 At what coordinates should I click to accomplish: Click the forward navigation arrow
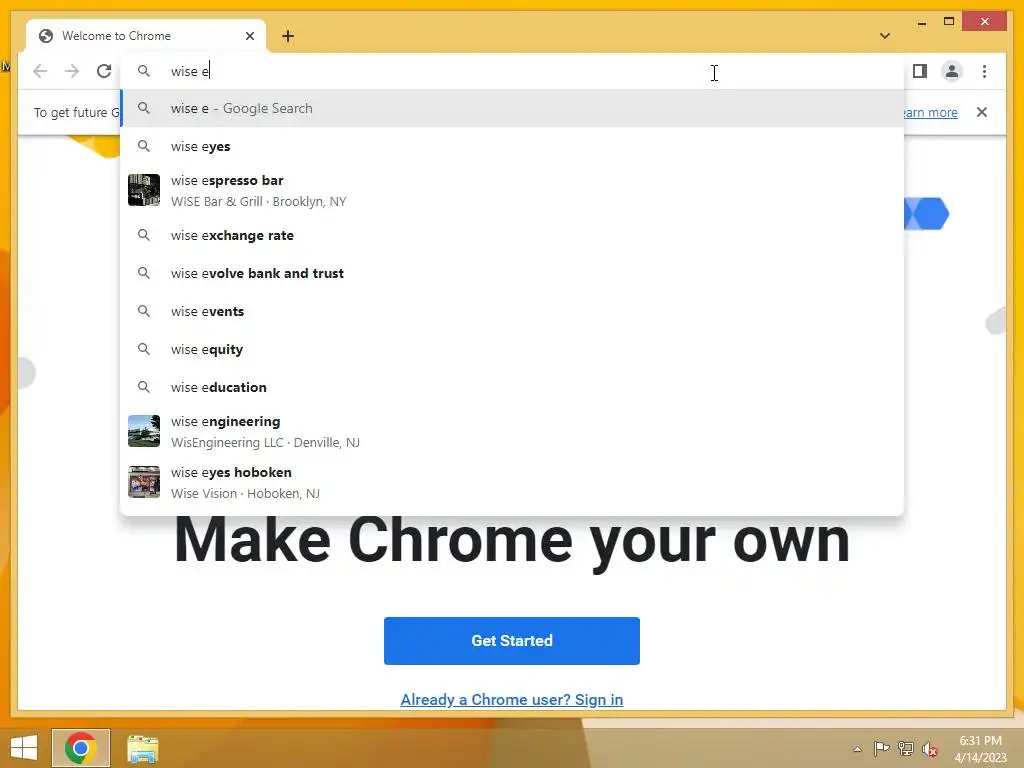[x=72, y=71]
